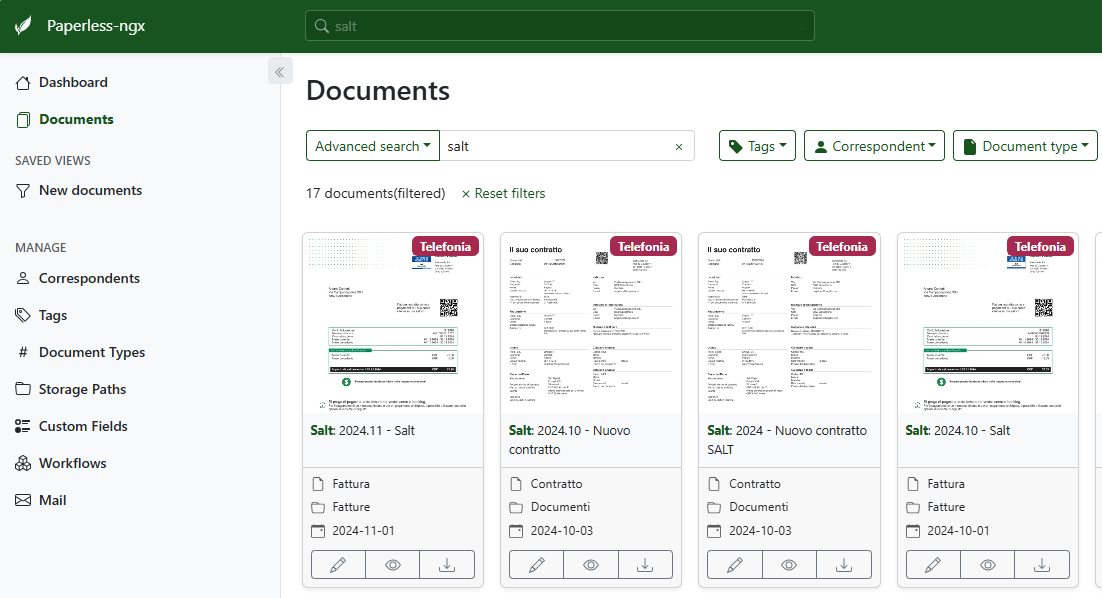Click Telefonia tag on 2024.10 Nuovo contratto card

pos(644,247)
